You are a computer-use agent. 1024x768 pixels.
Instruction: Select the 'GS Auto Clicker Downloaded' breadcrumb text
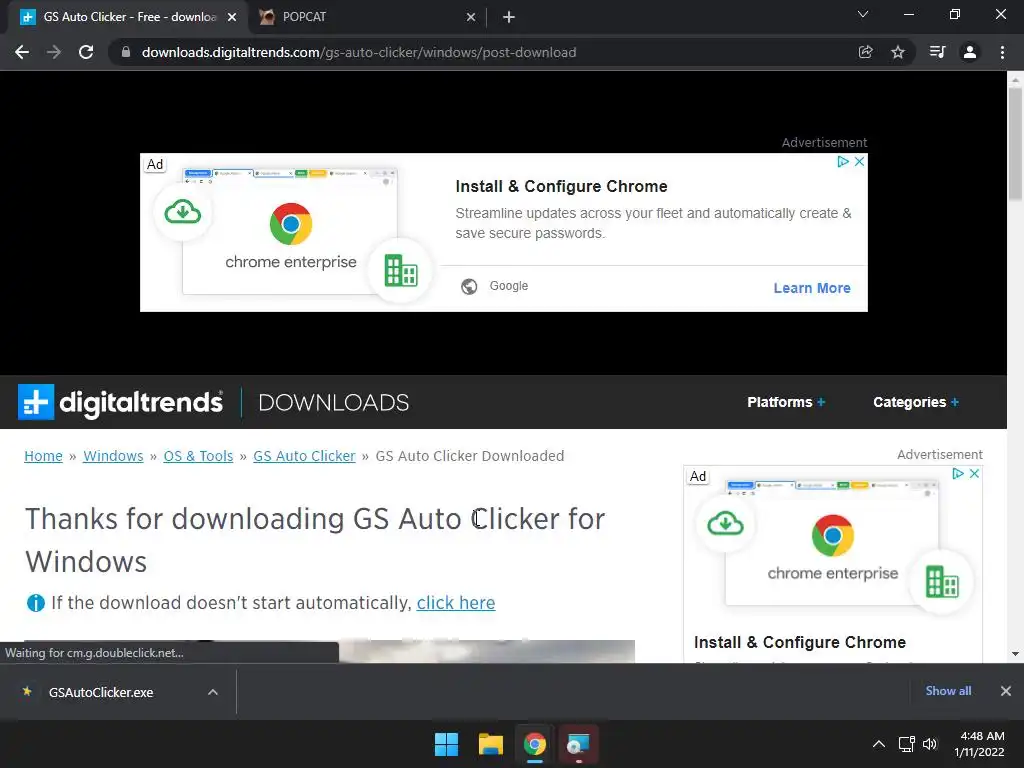[470, 456]
